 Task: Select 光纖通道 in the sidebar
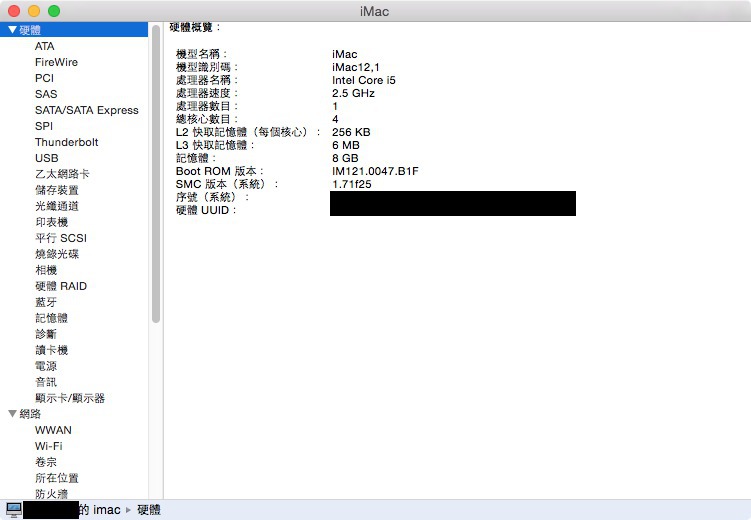(57, 206)
